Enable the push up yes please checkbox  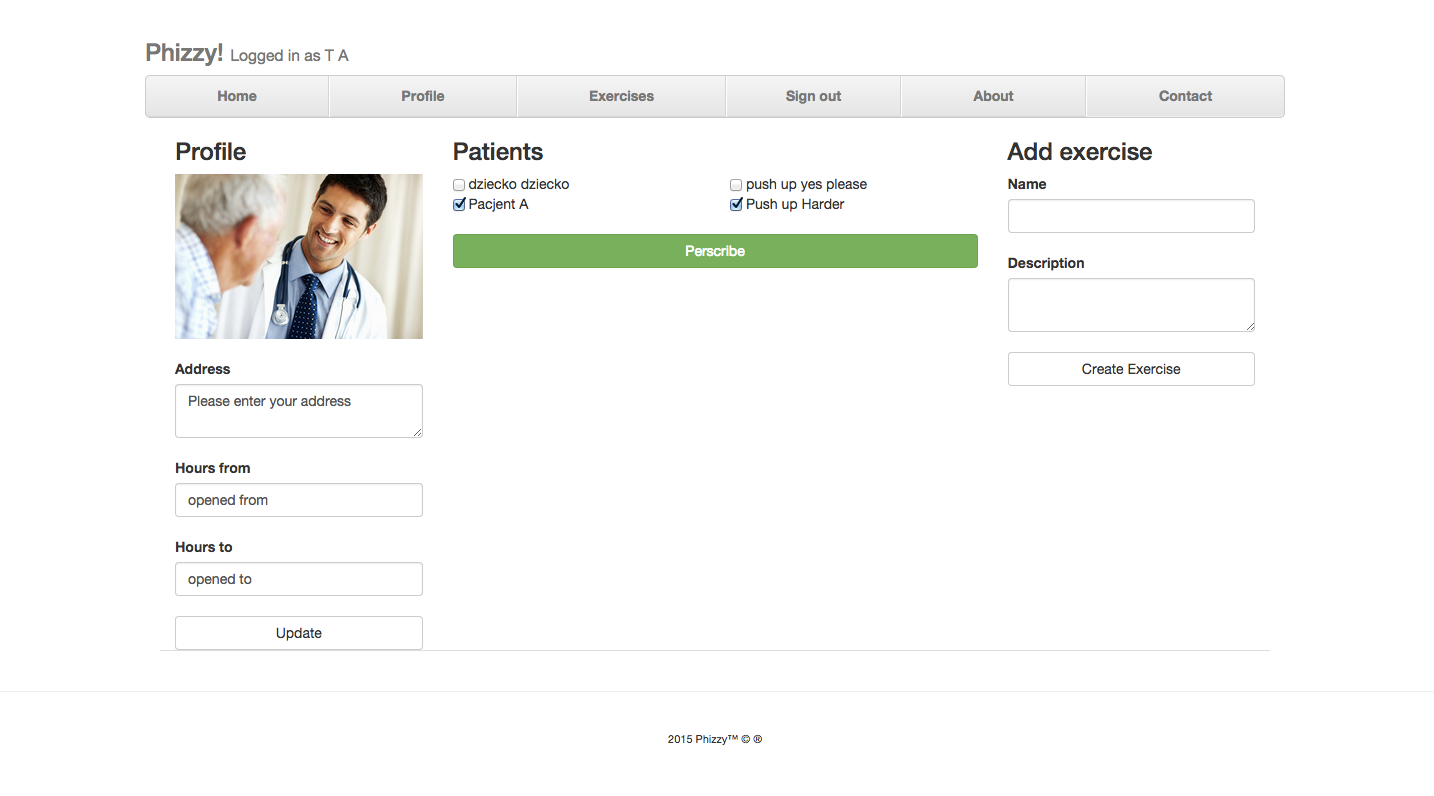click(736, 185)
